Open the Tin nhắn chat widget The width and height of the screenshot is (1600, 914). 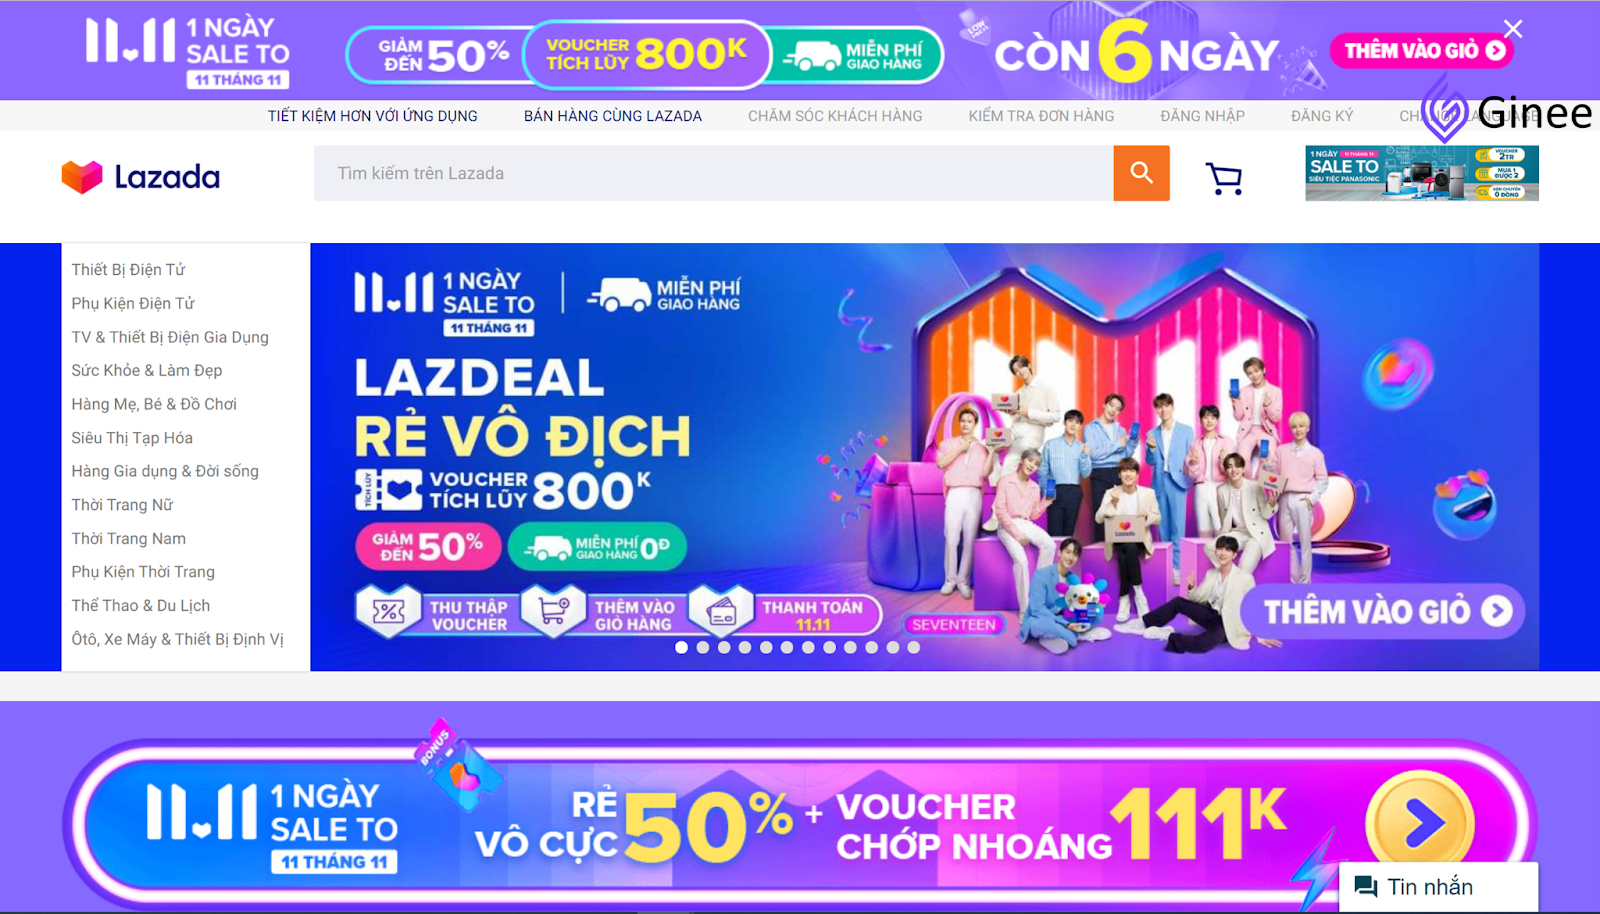click(1438, 887)
